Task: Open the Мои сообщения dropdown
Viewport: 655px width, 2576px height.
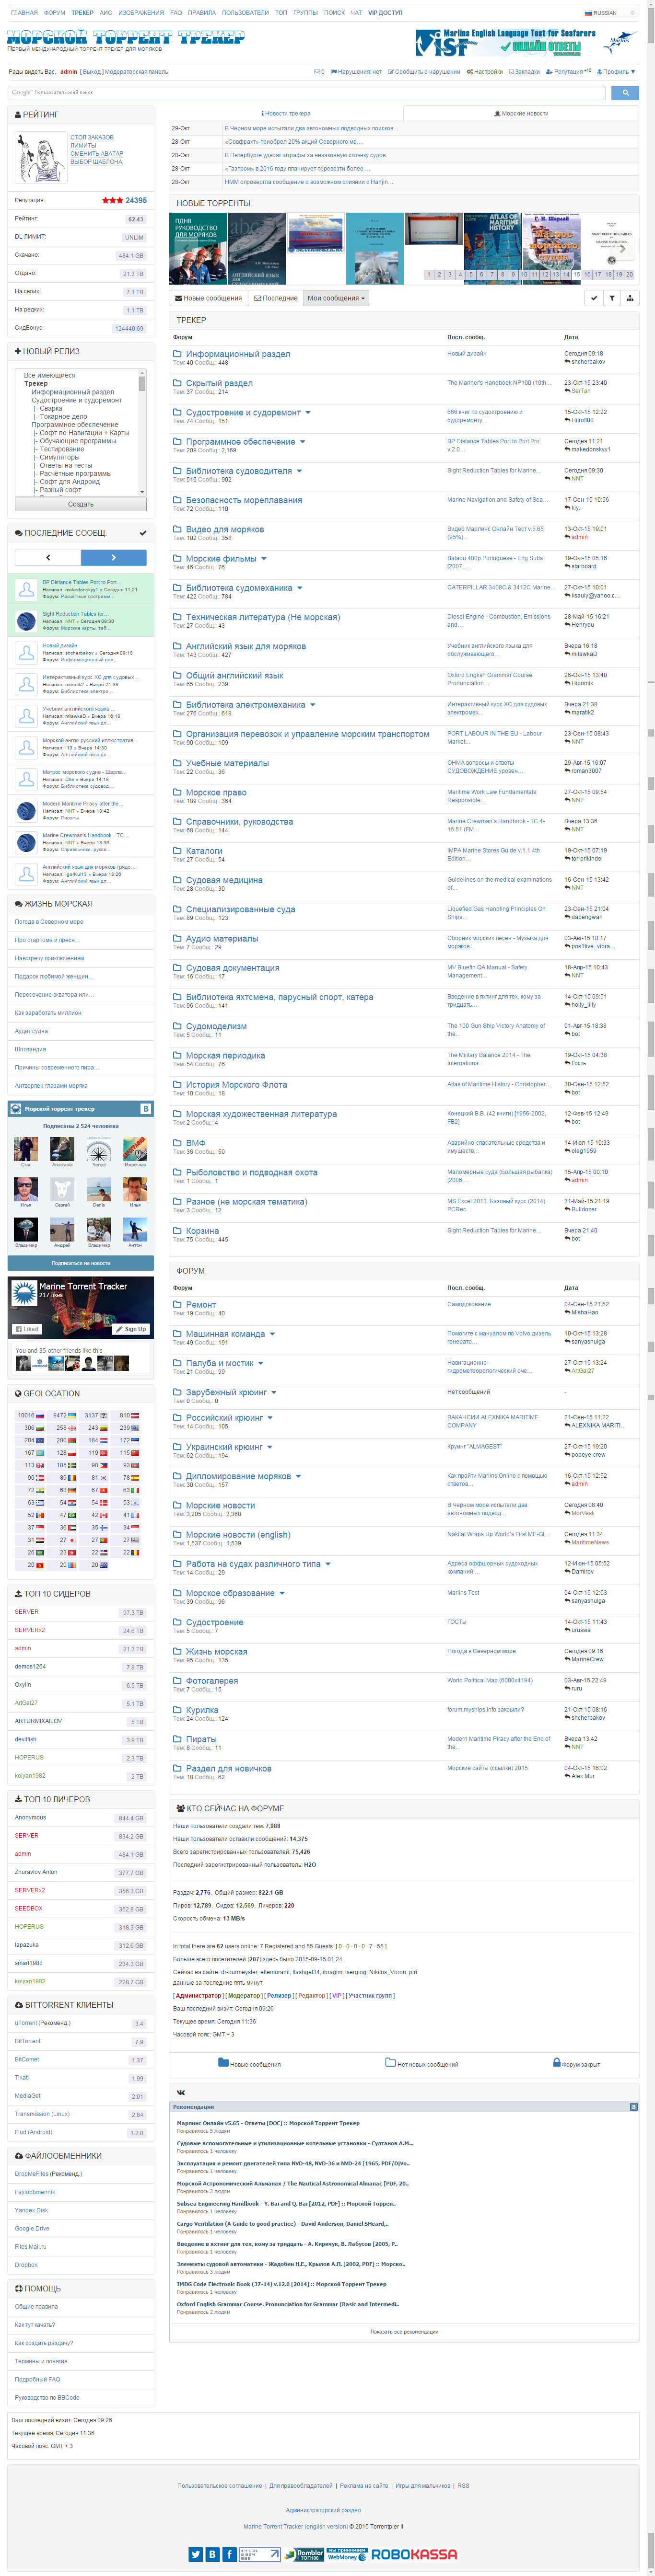Action: (336, 298)
